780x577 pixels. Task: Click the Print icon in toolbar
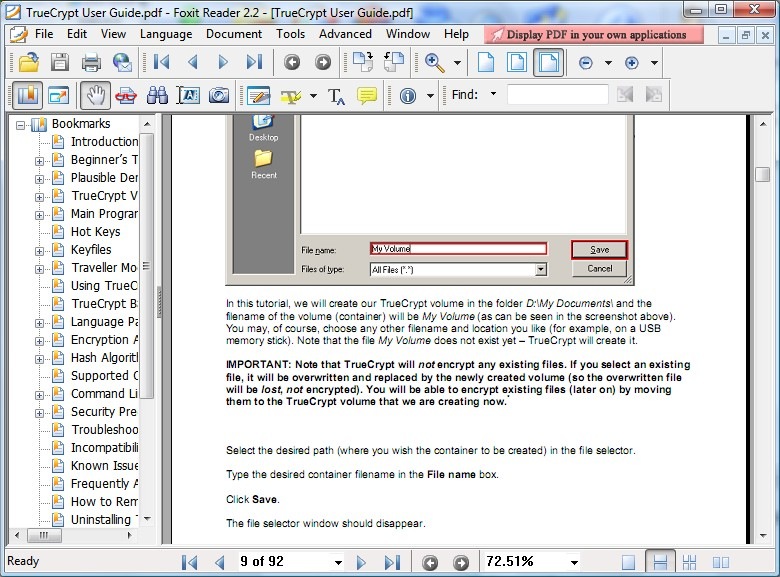coord(91,62)
